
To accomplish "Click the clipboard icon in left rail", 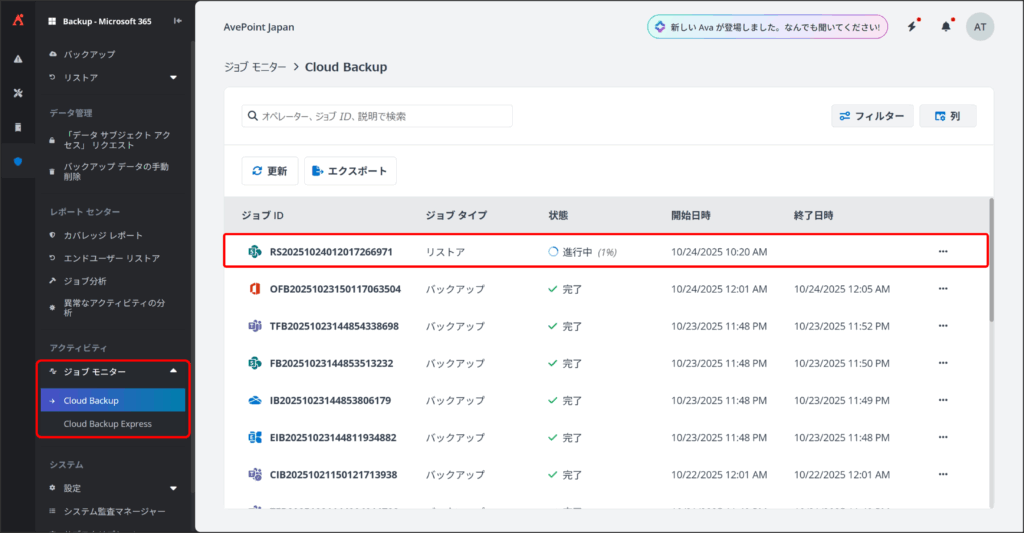I will pos(17,127).
